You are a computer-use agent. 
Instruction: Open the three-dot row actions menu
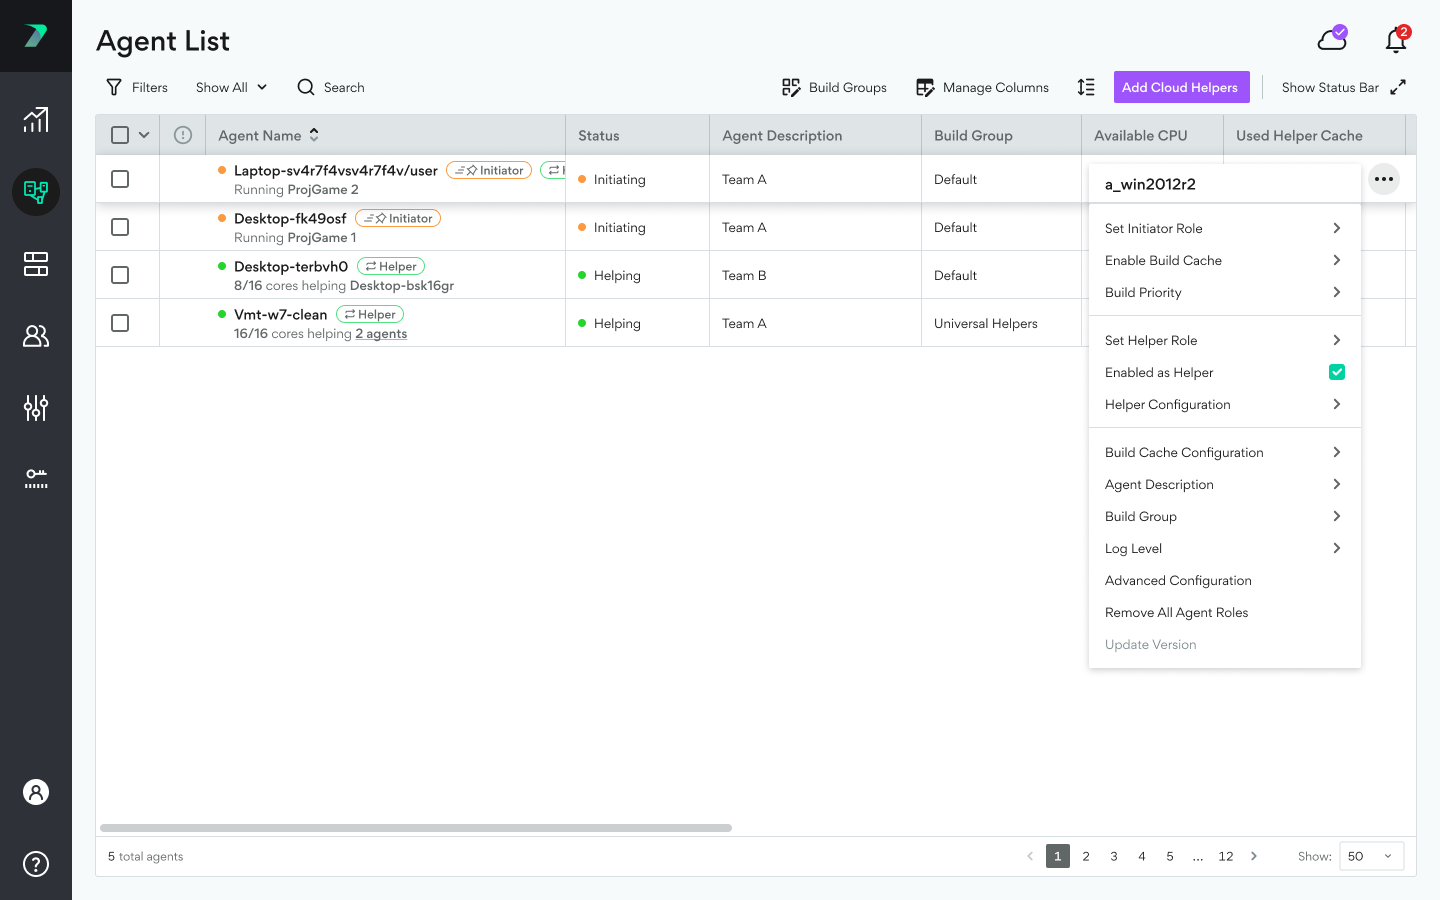click(1384, 179)
